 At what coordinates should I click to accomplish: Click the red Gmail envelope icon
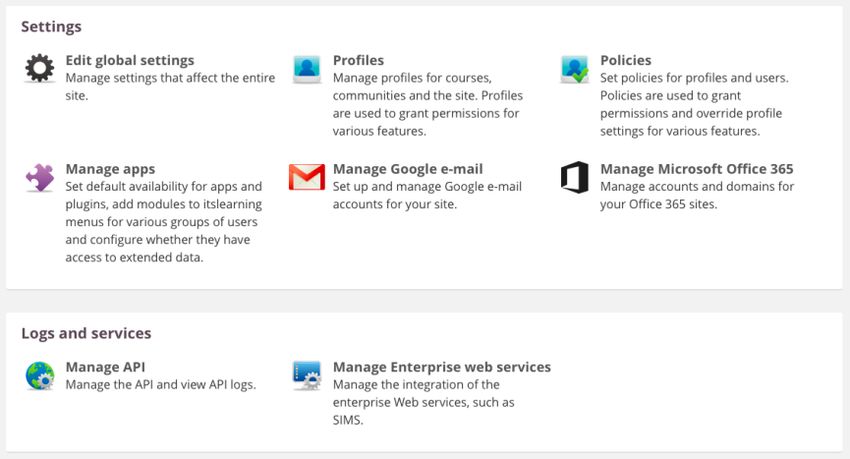click(x=307, y=177)
